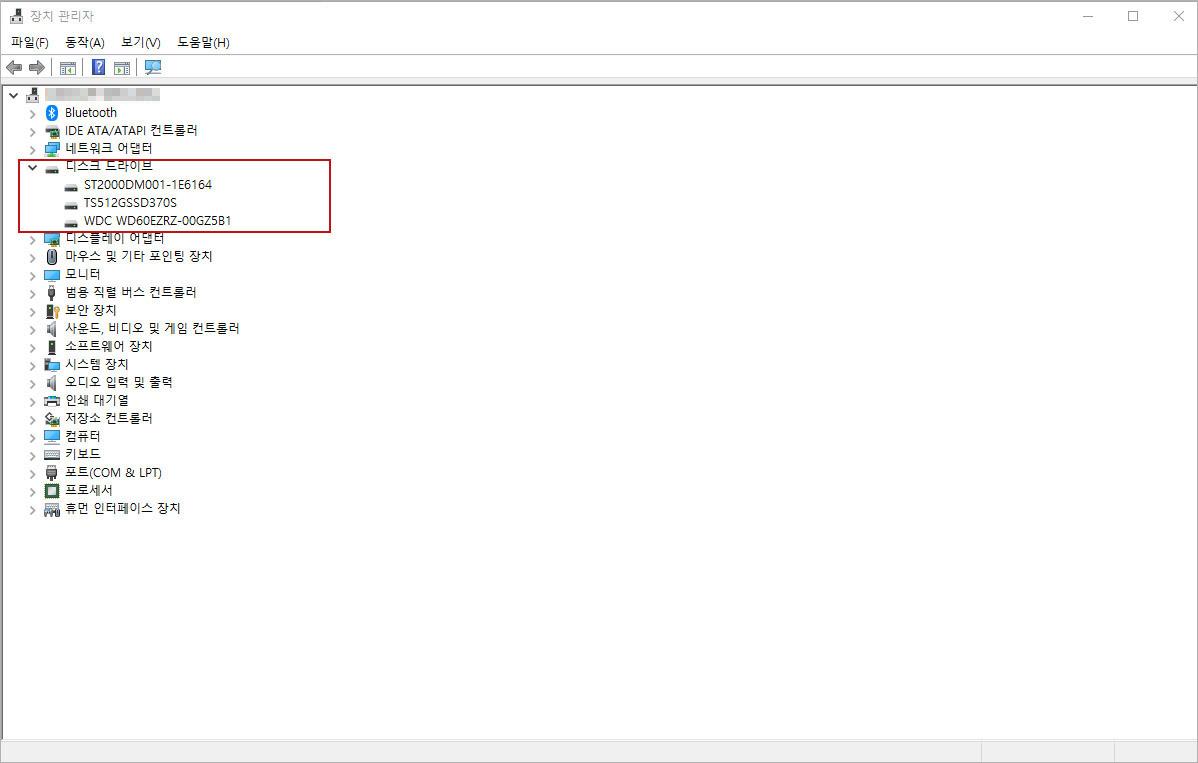Screen dimensions: 1198x763
Task: Minimize the 장치 관리자 window
Action: 1088,16
